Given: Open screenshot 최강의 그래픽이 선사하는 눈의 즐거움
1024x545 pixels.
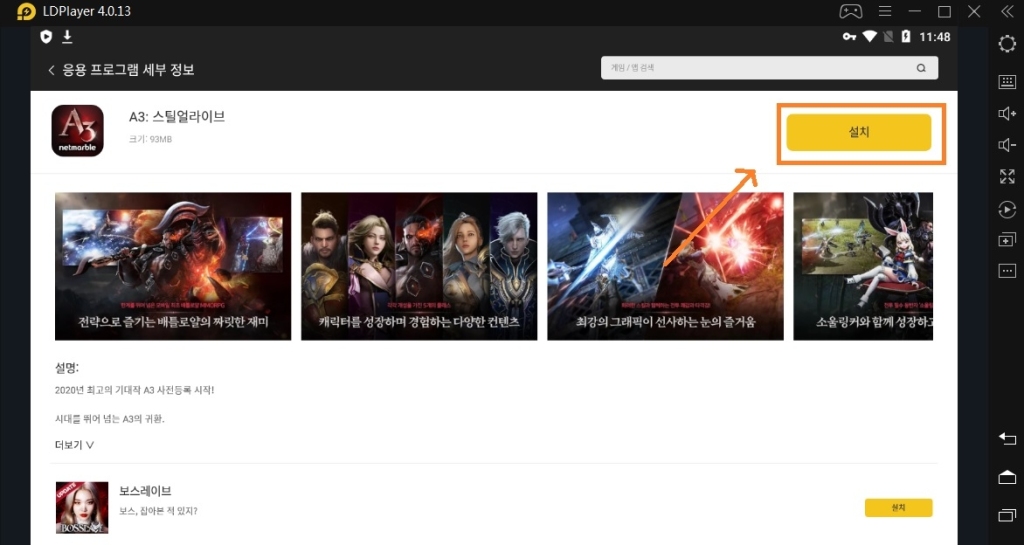Looking at the screenshot, I should coord(665,266).
